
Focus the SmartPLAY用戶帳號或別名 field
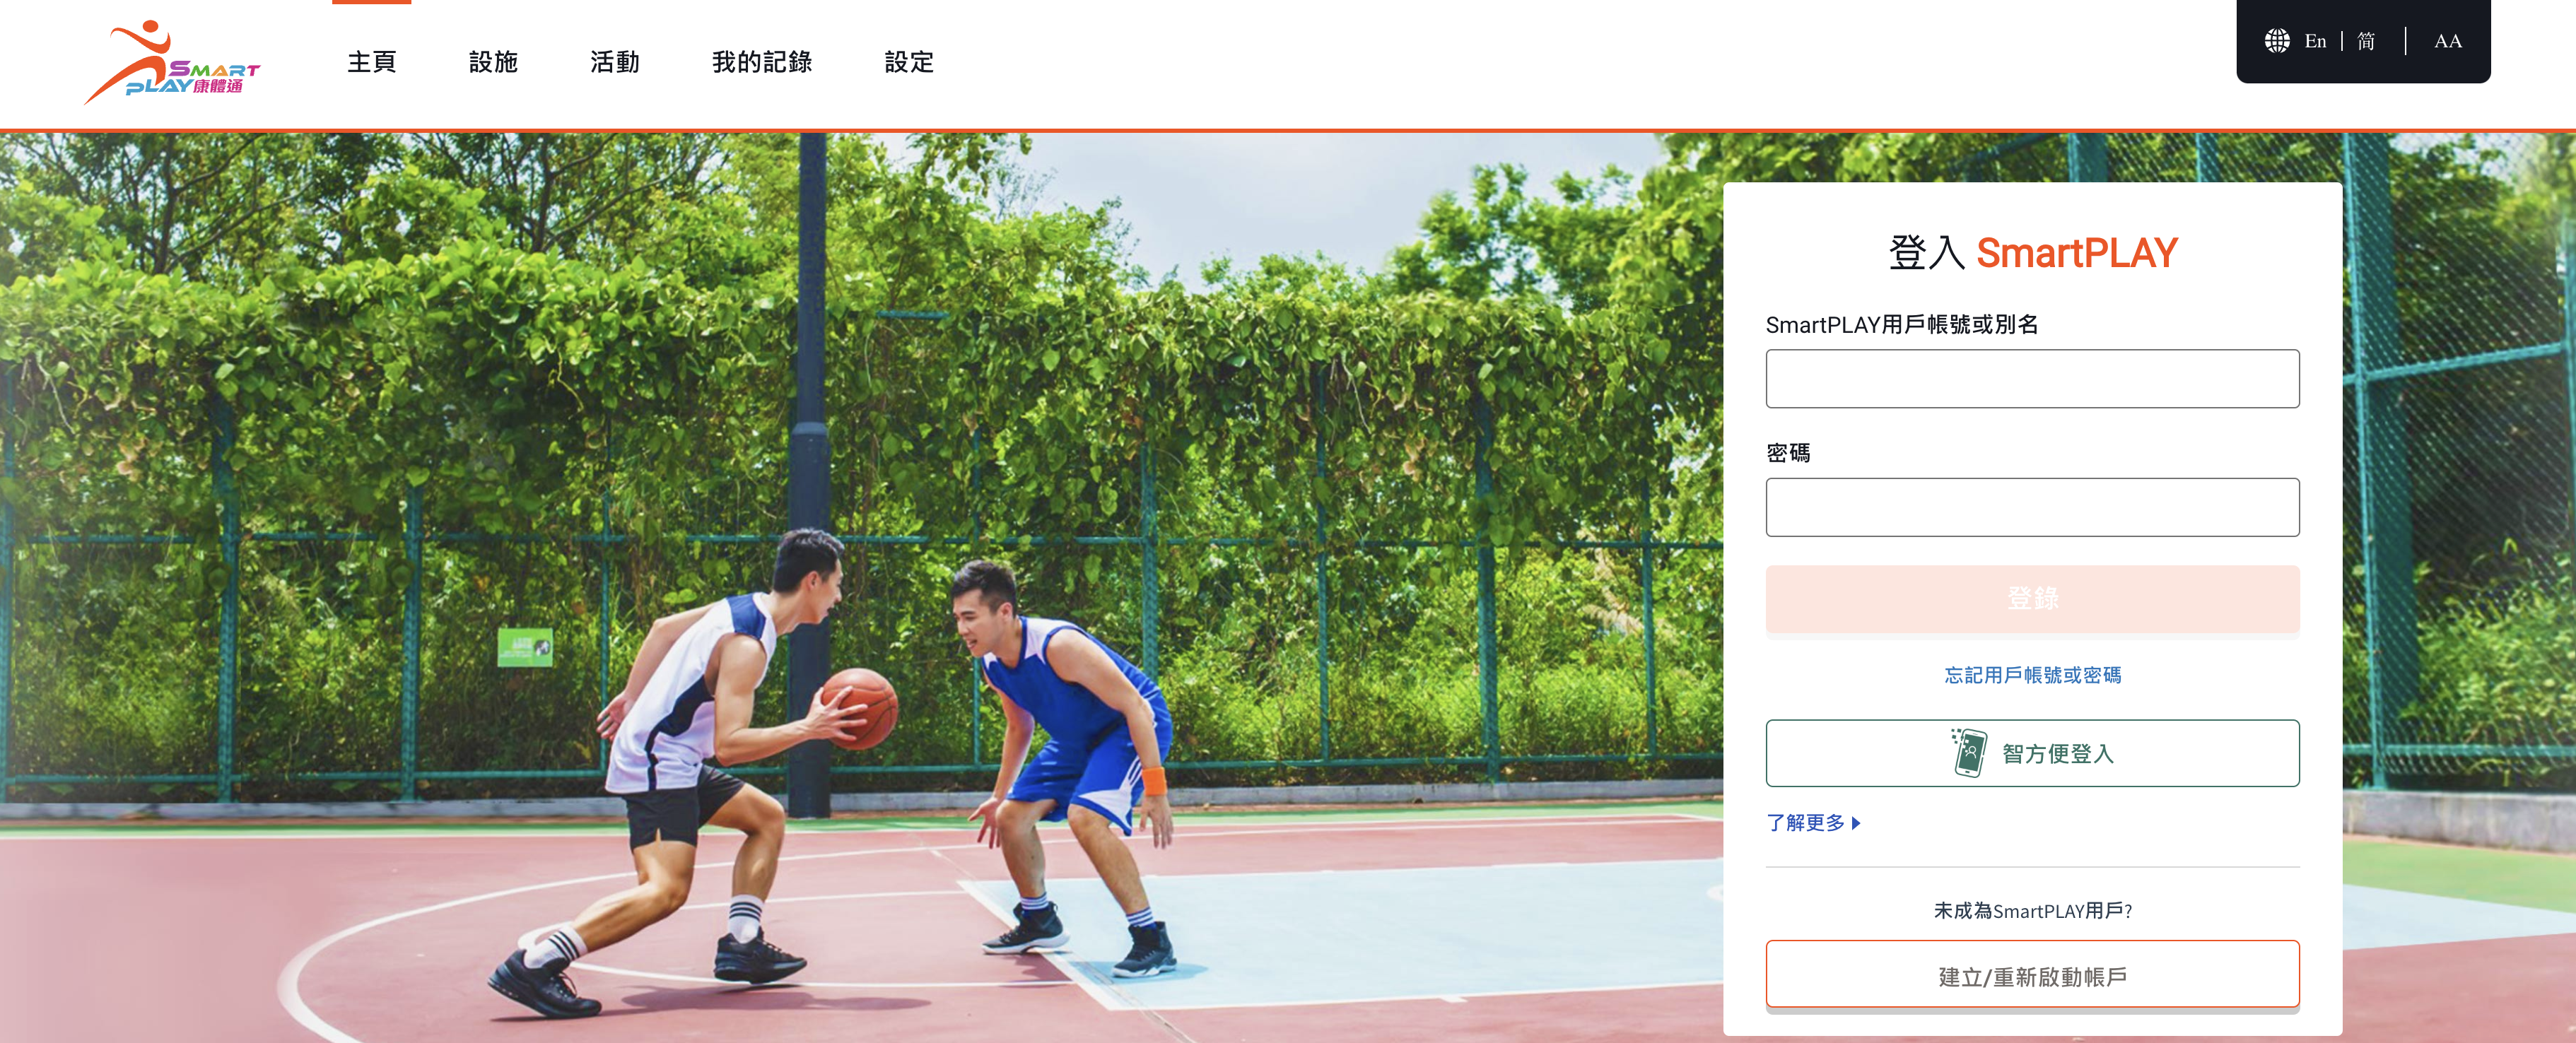2032,378
